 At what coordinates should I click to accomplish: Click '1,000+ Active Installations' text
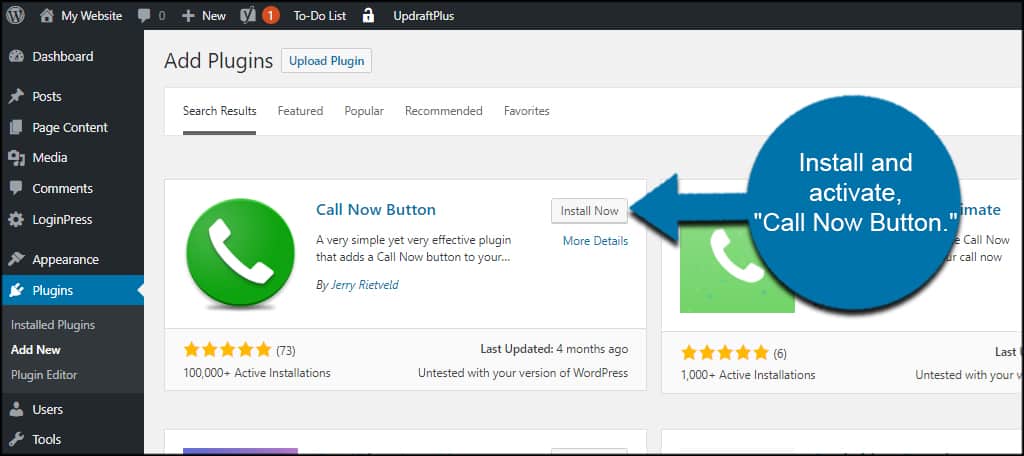coord(748,375)
